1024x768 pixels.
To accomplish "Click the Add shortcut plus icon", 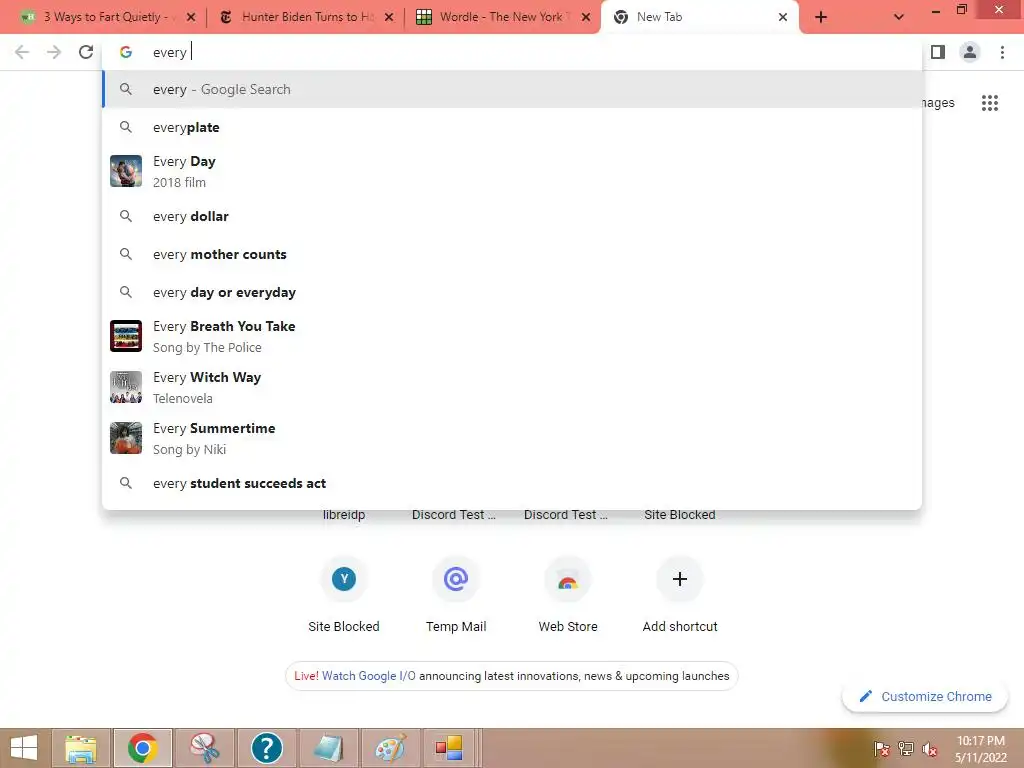I will [x=680, y=579].
